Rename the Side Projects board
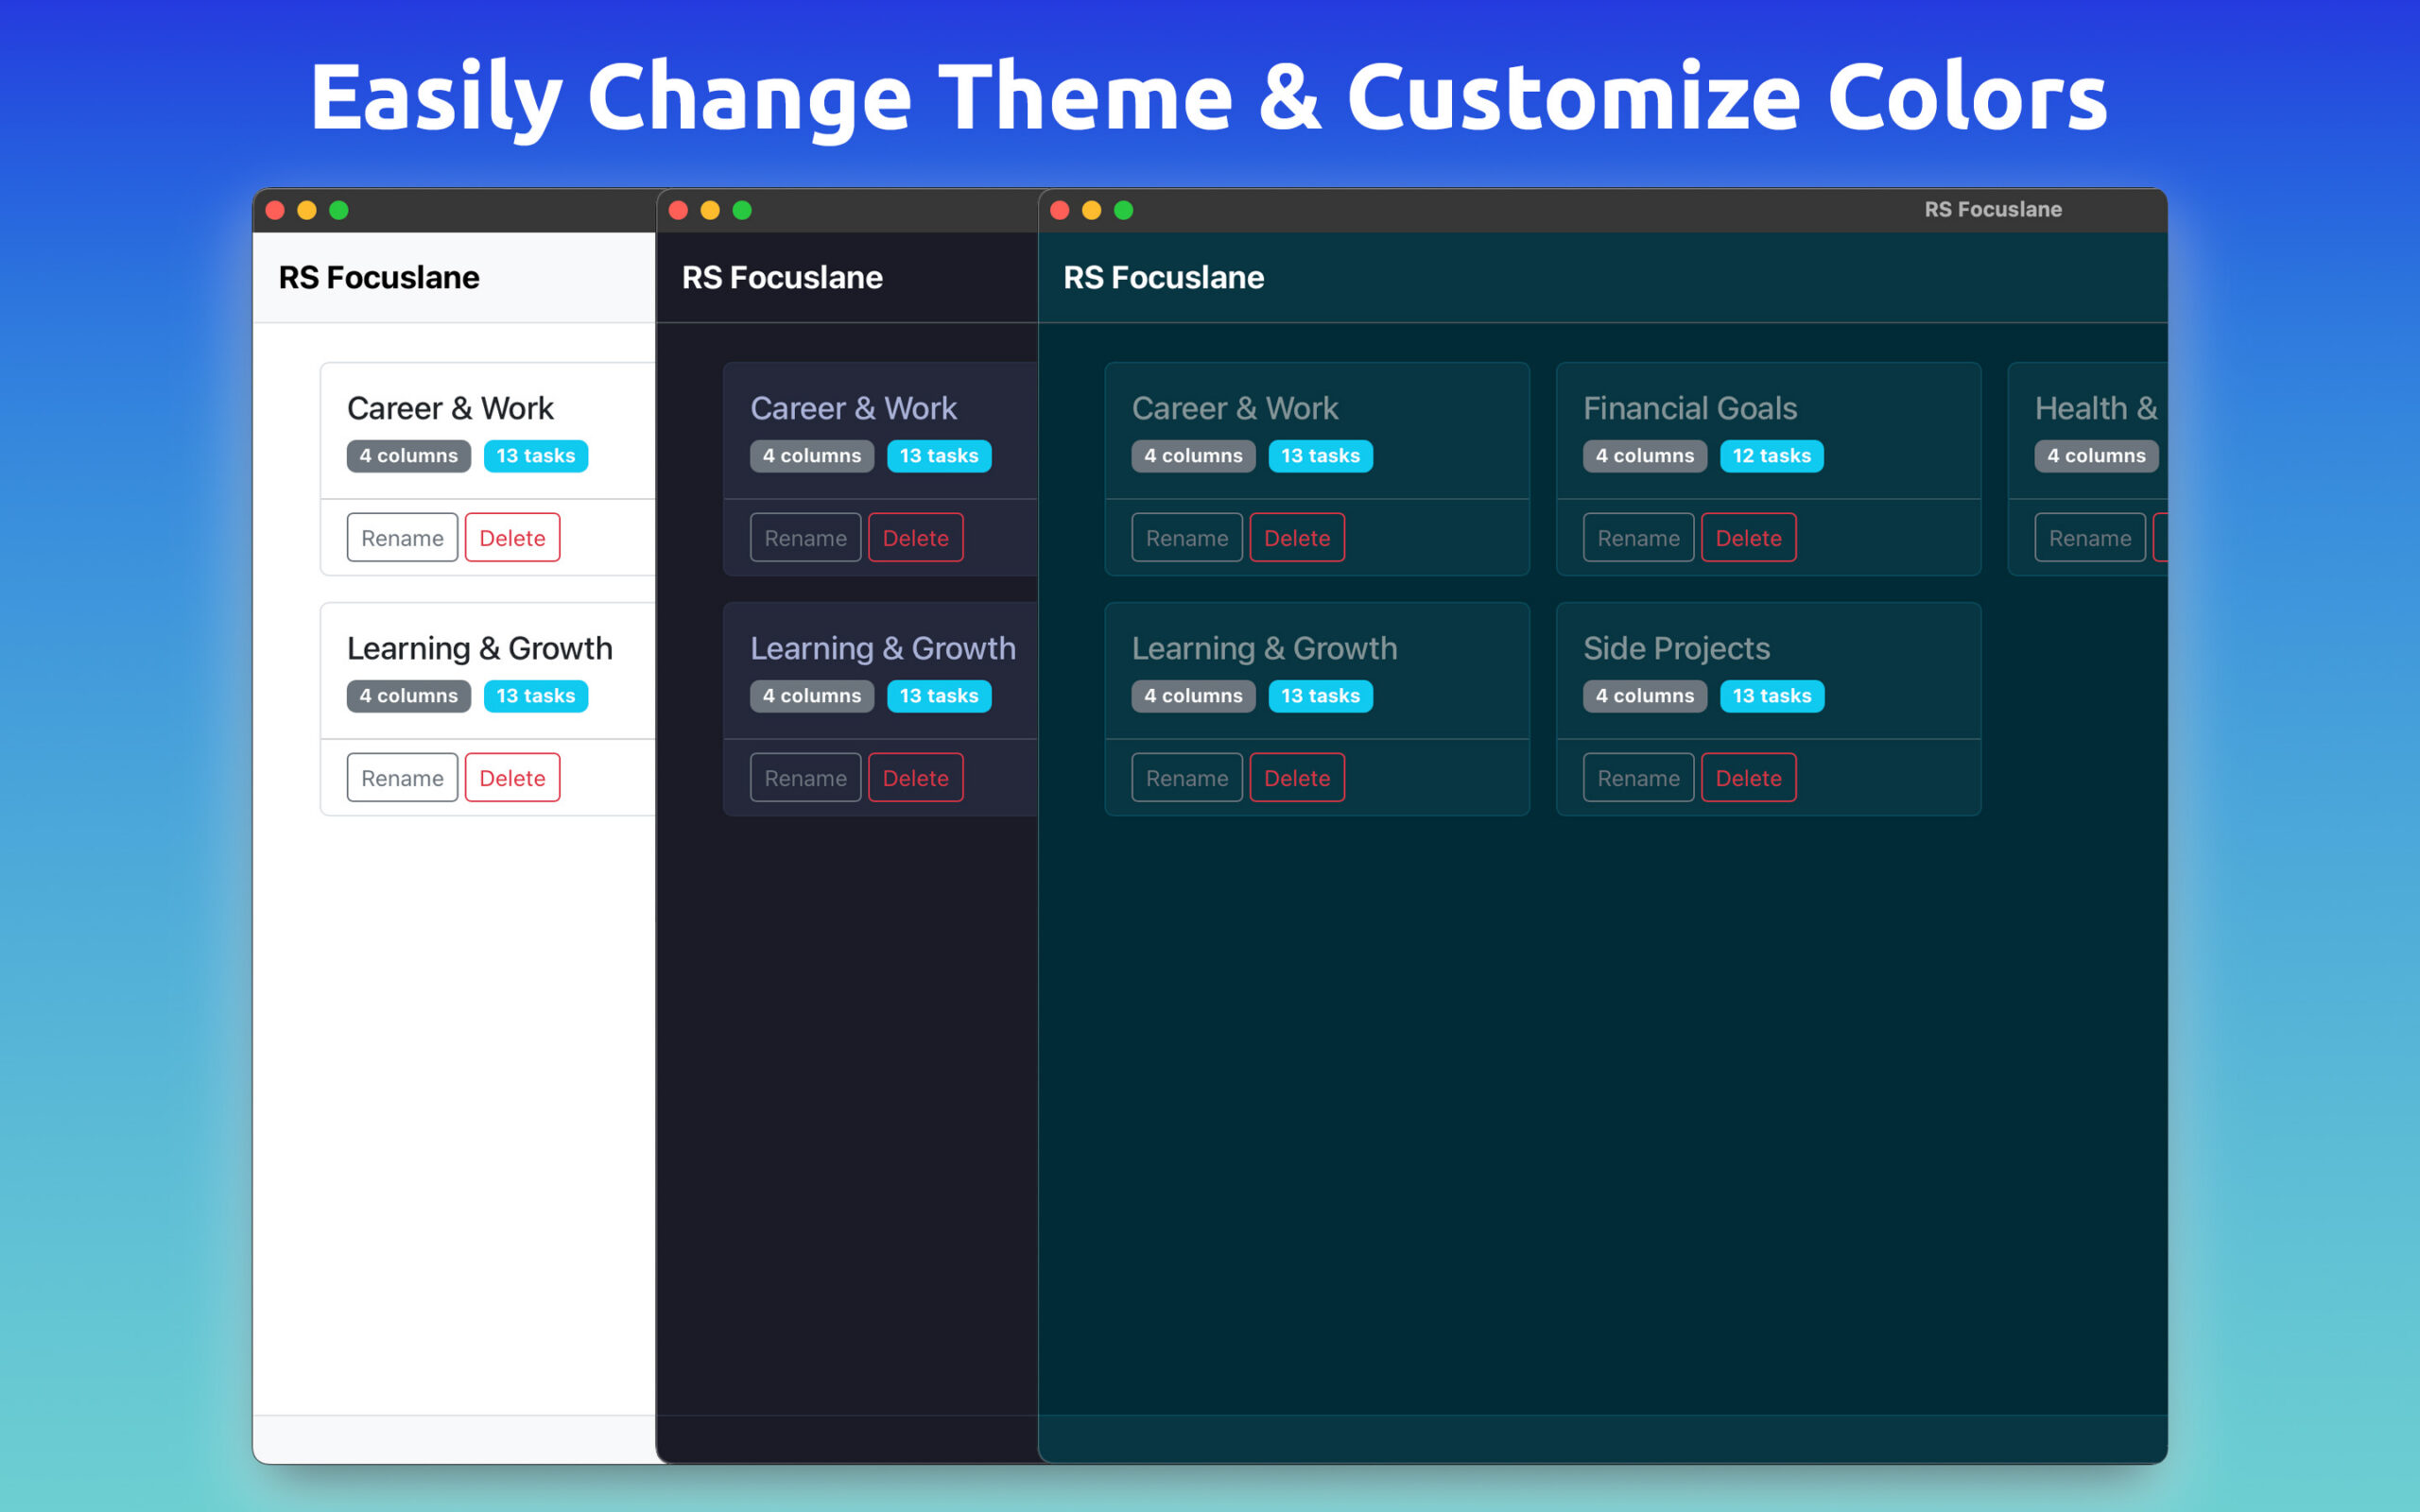Screen dimensions: 2420x1512 click(x=1637, y=778)
